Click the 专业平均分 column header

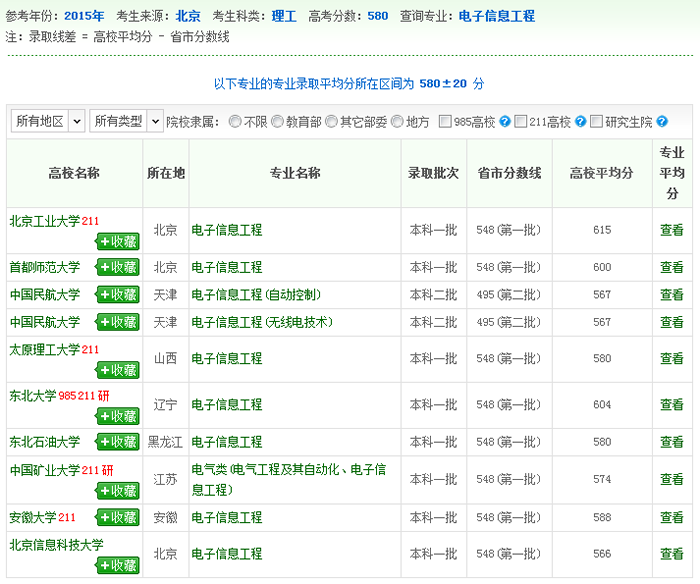click(672, 173)
